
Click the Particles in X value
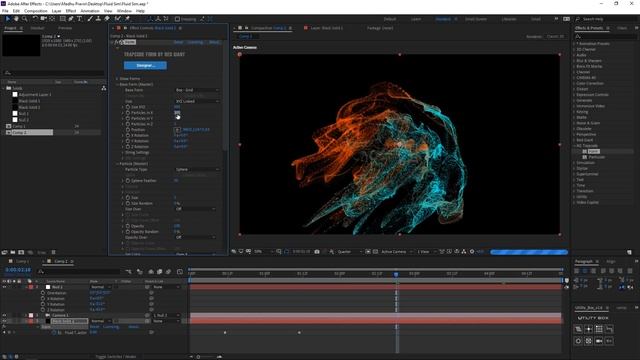point(177,112)
